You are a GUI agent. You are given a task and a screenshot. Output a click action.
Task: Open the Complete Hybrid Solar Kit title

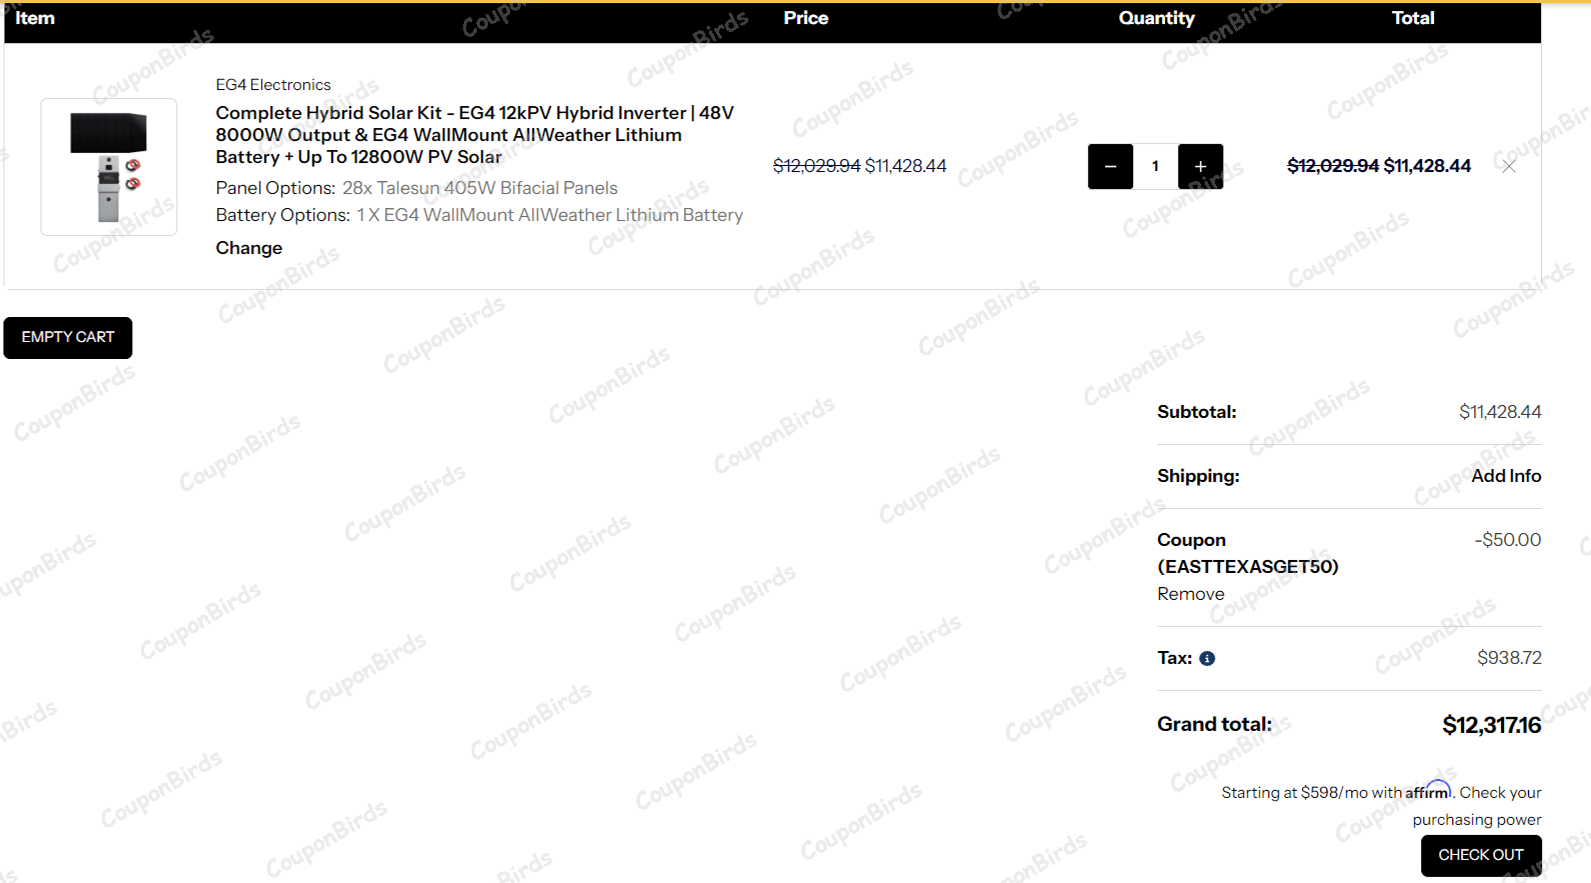click(475, 135)
